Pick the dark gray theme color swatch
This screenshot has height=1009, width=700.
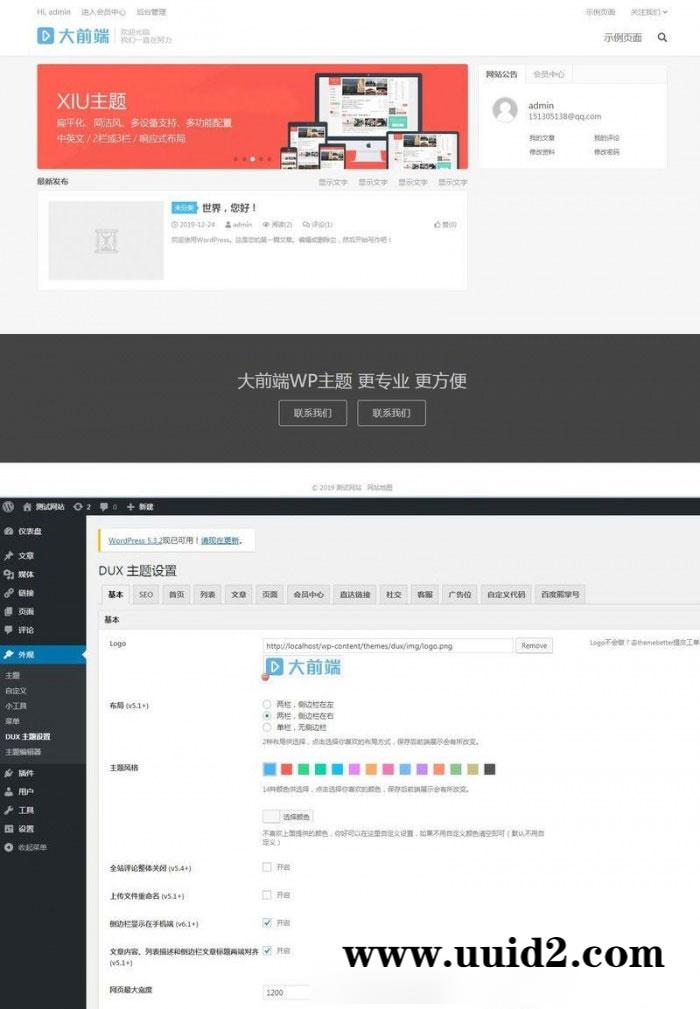[490, 769]
